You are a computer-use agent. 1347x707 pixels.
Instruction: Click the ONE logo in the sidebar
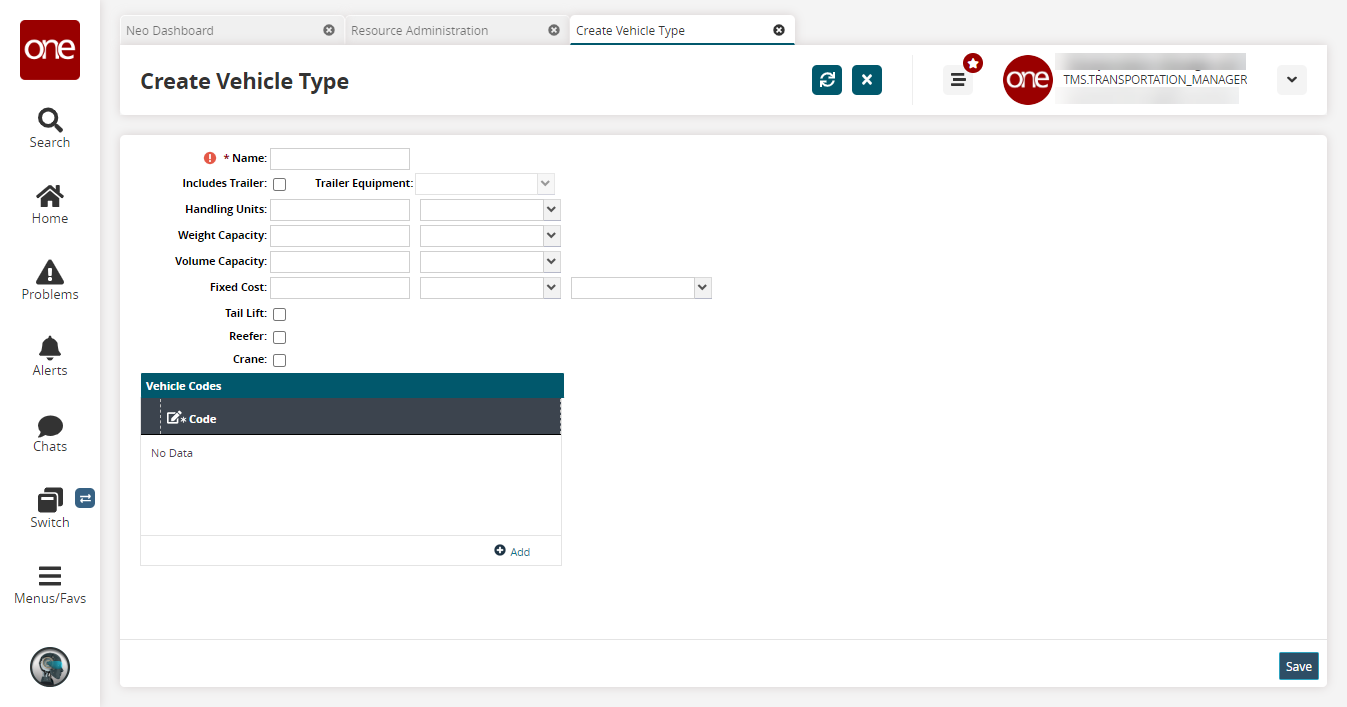tap(50, 50)
